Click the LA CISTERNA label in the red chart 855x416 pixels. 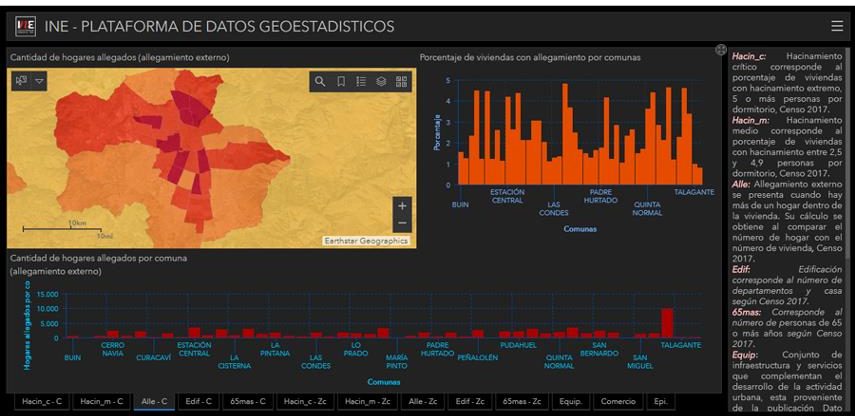[x=234, y=361]
